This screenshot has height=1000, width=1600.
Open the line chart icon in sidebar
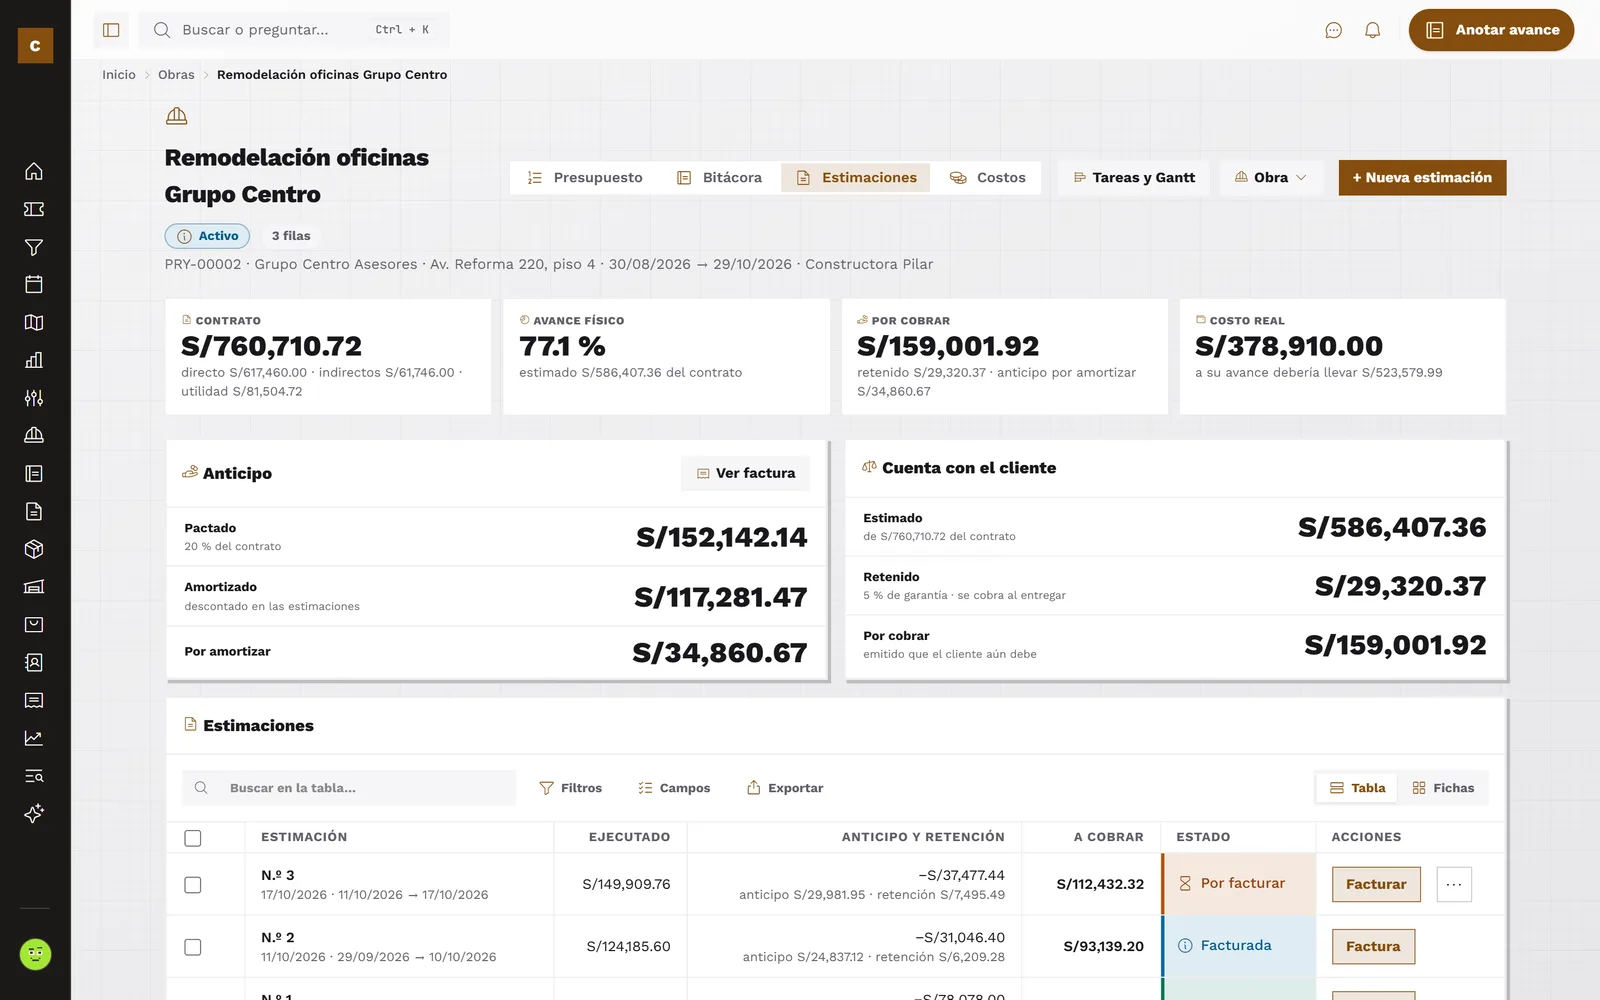[x=34, y=738]
